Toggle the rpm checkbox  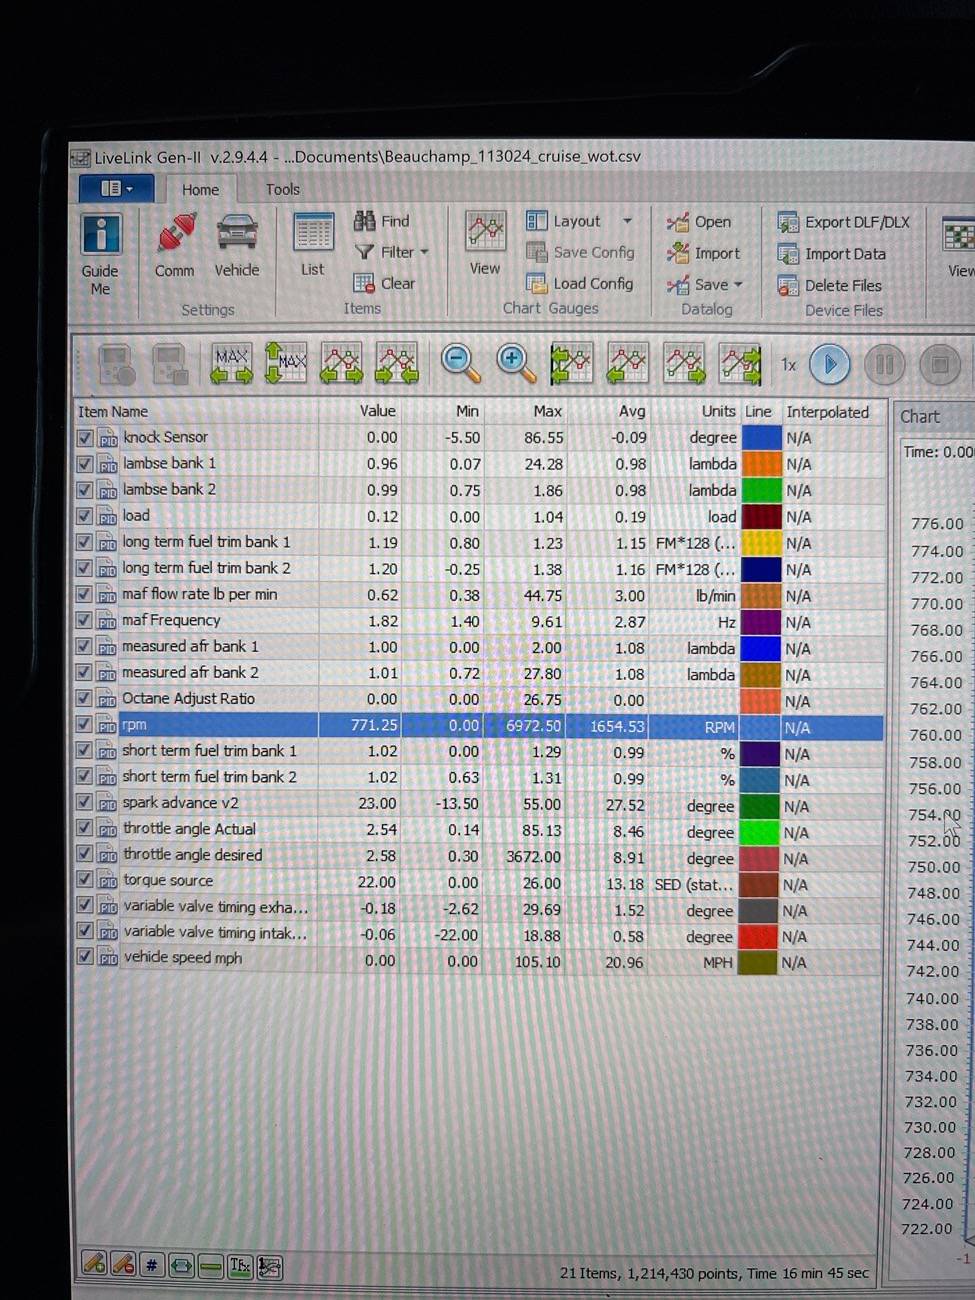(x=85, y=725)
